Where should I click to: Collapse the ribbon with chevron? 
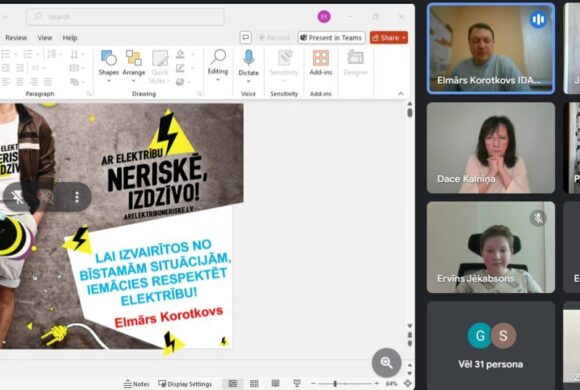[401, 94]
